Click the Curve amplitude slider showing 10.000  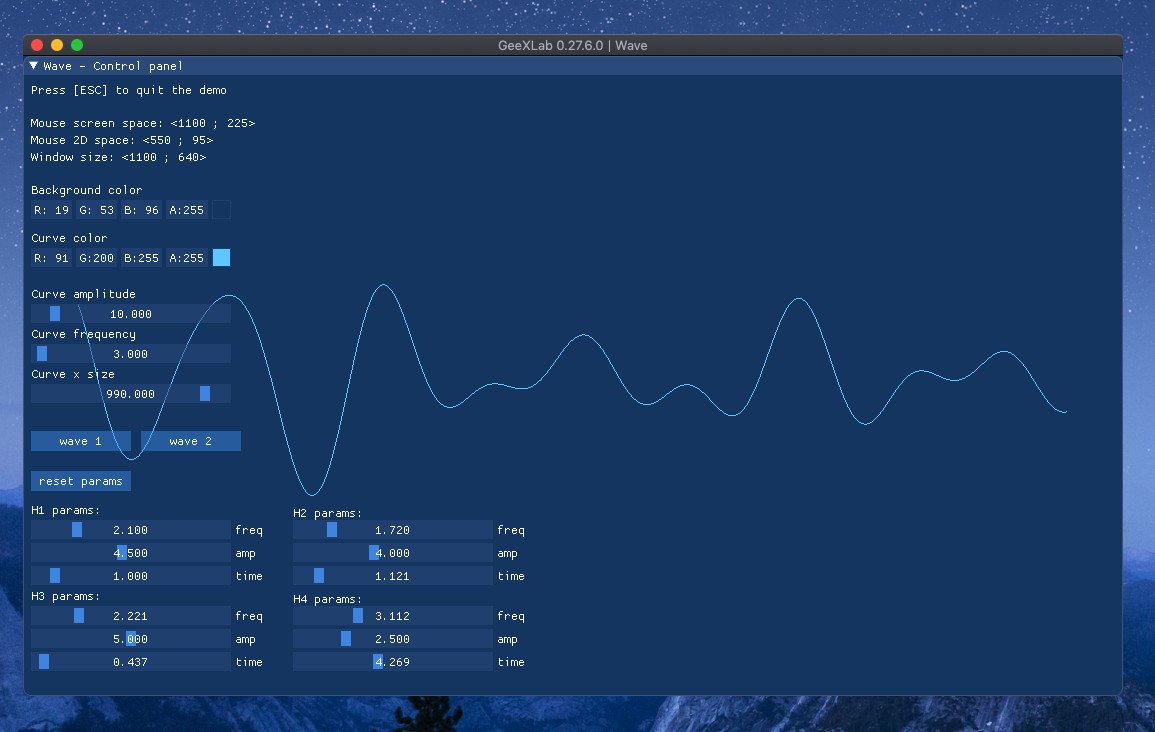coord(131,314)
